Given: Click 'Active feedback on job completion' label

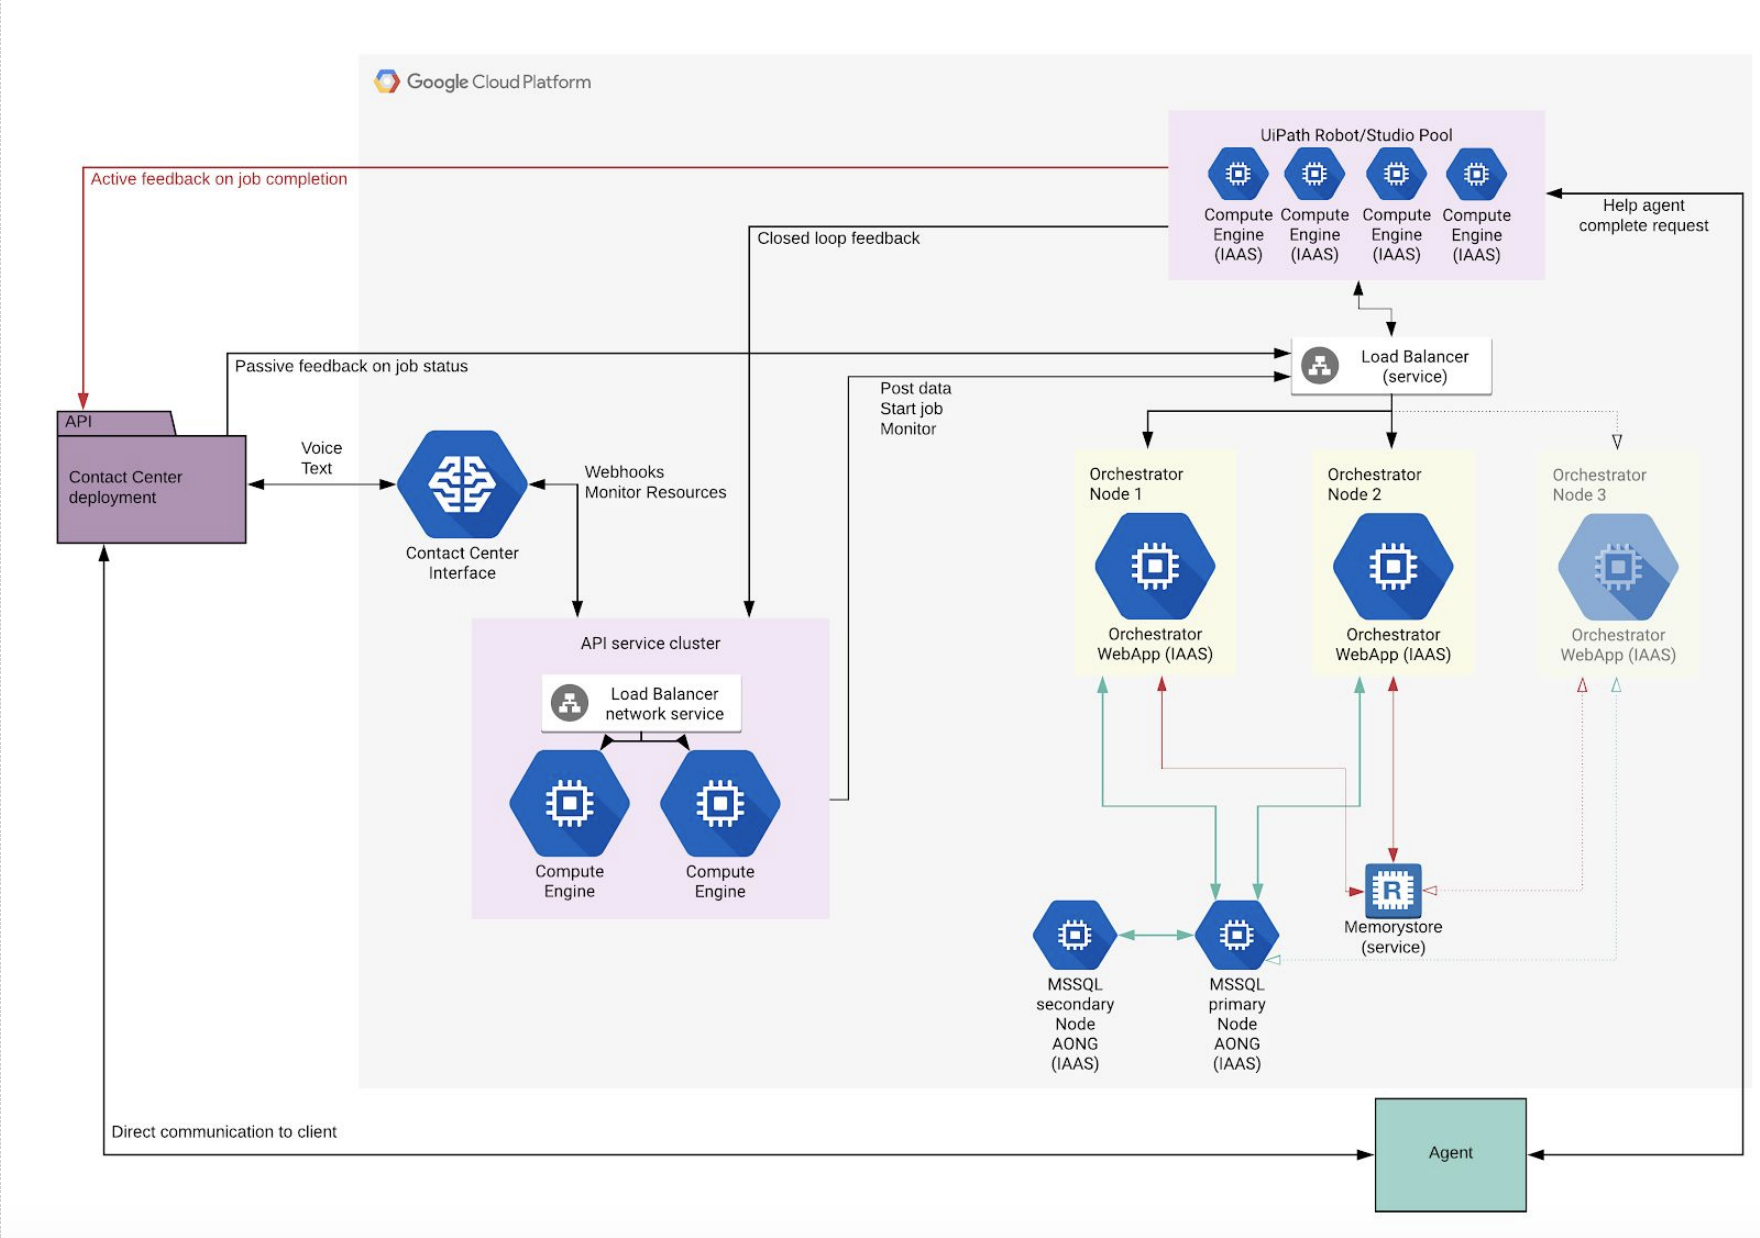Looking at the screenshot, I should pyautogui.click(x=219, y=179).
